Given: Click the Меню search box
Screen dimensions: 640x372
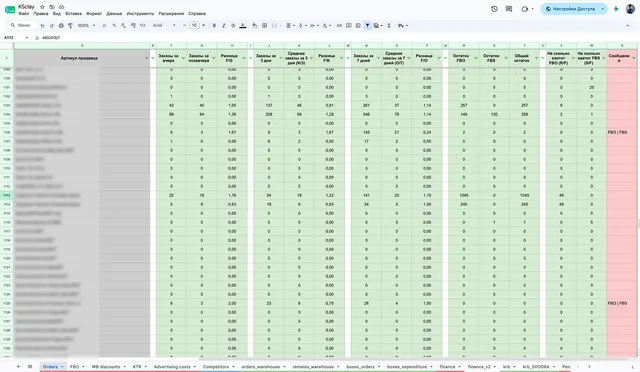Looking at the screenshot, I should pyautogui.click(x=22, y=25).
